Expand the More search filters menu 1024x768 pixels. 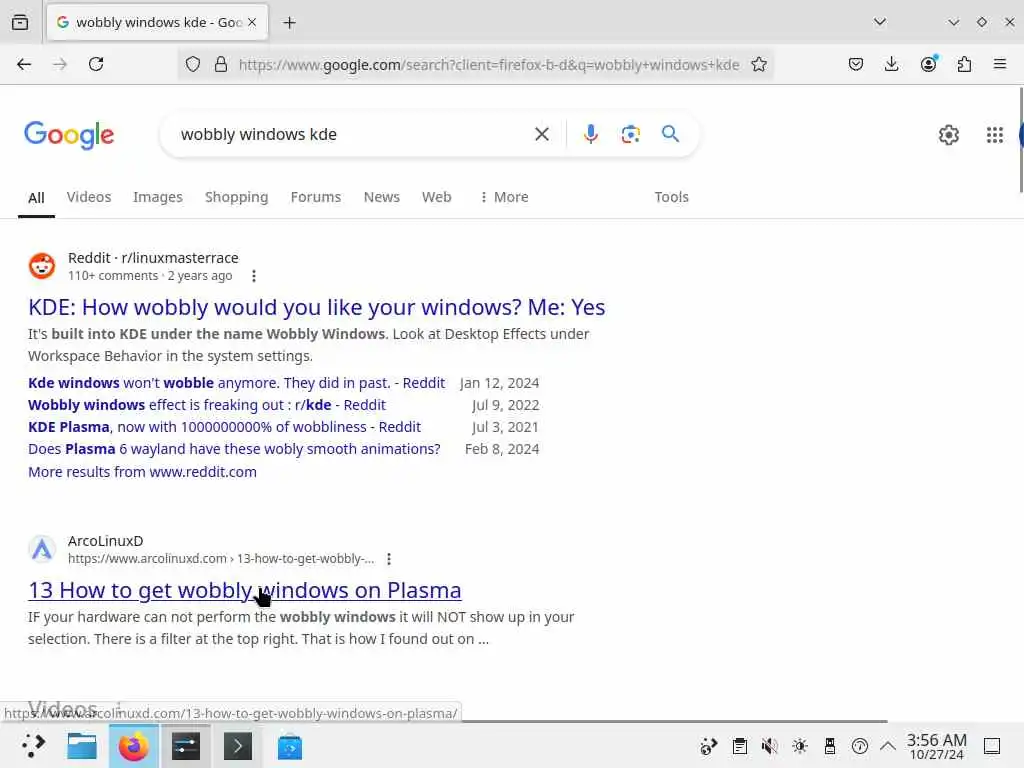tap(504, 197)
